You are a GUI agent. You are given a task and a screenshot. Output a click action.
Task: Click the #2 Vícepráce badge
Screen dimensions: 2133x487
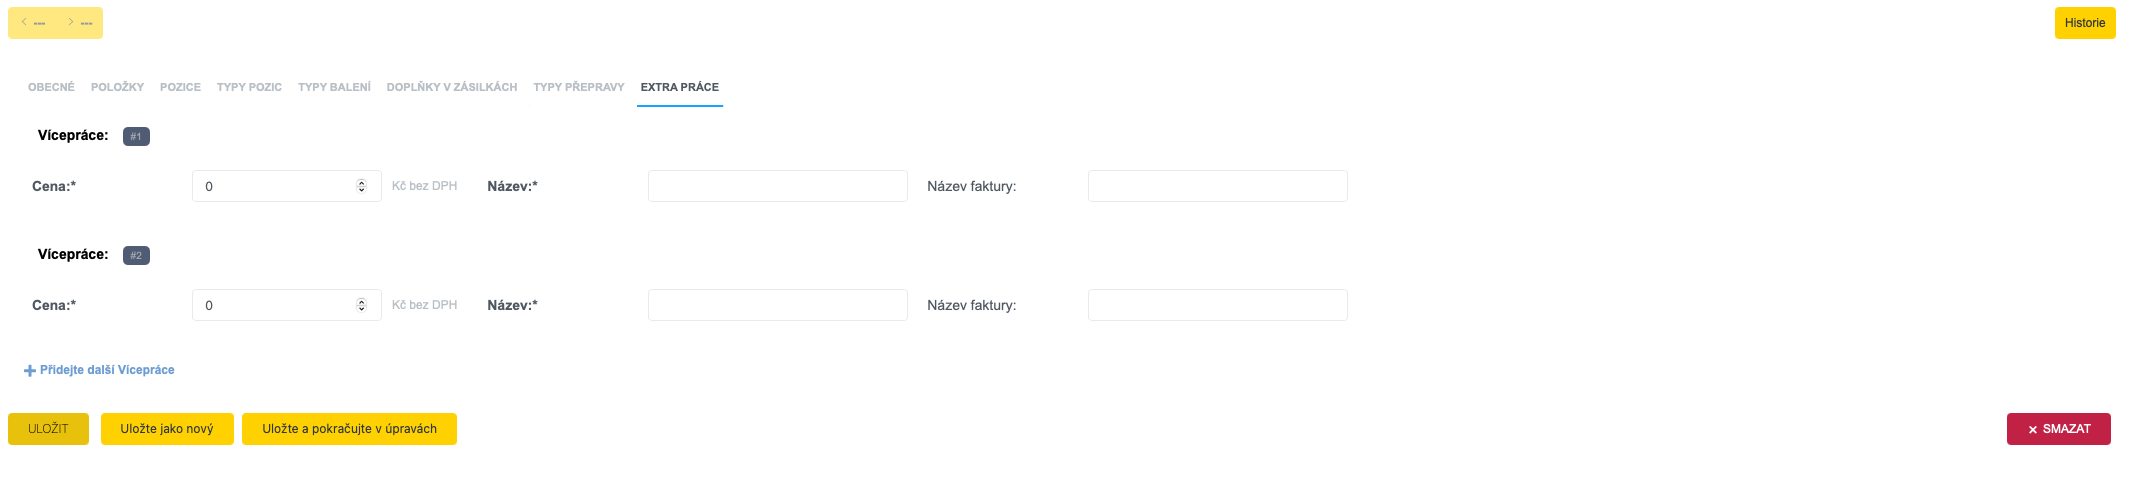pos(136,255)
